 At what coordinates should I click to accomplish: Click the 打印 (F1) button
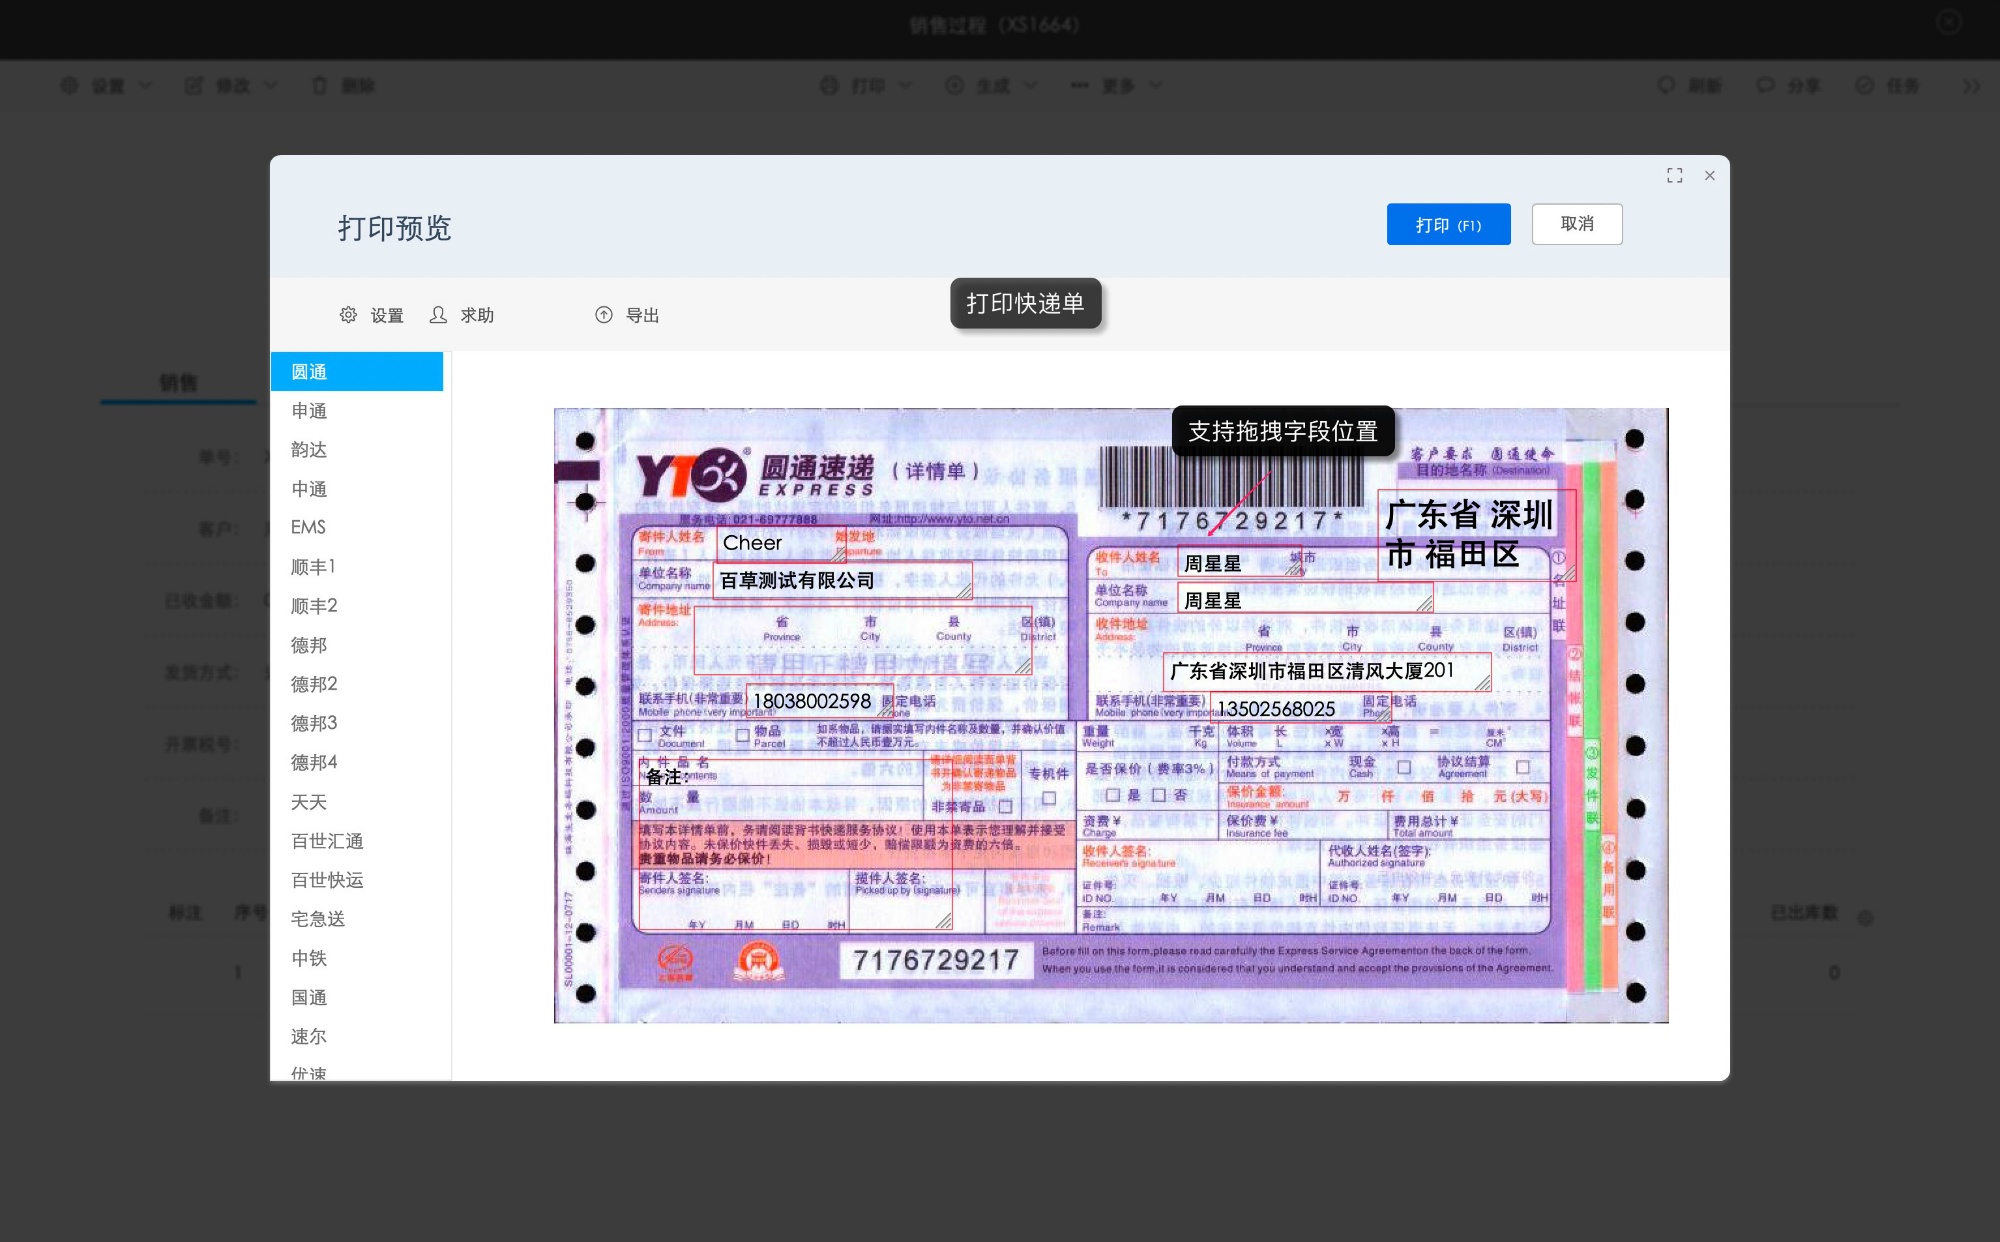[x=1448, y=225]
